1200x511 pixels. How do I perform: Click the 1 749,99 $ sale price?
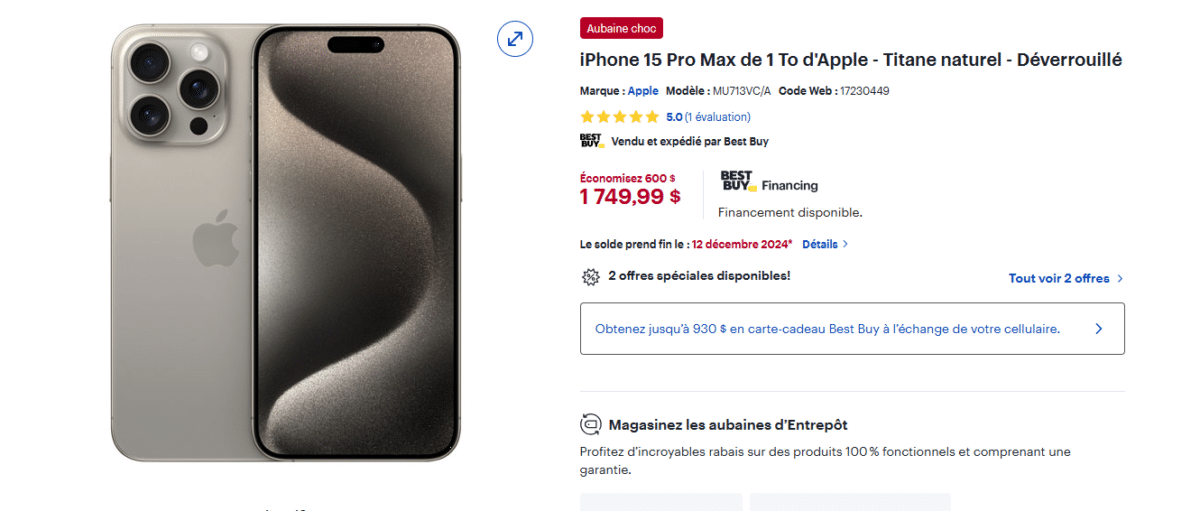630,197
